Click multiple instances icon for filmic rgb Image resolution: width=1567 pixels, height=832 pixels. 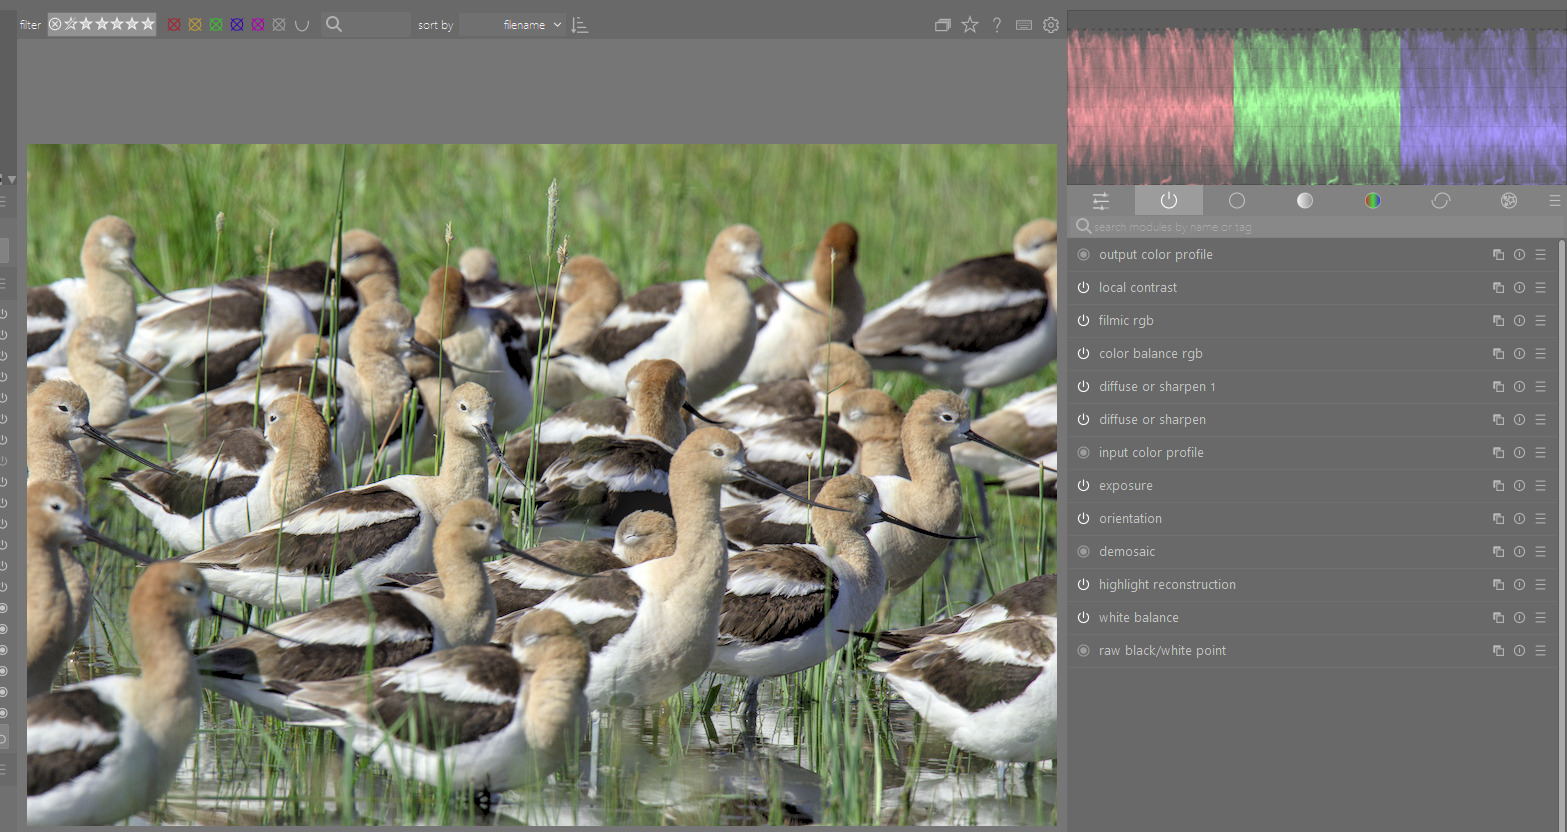point(1498,321)
